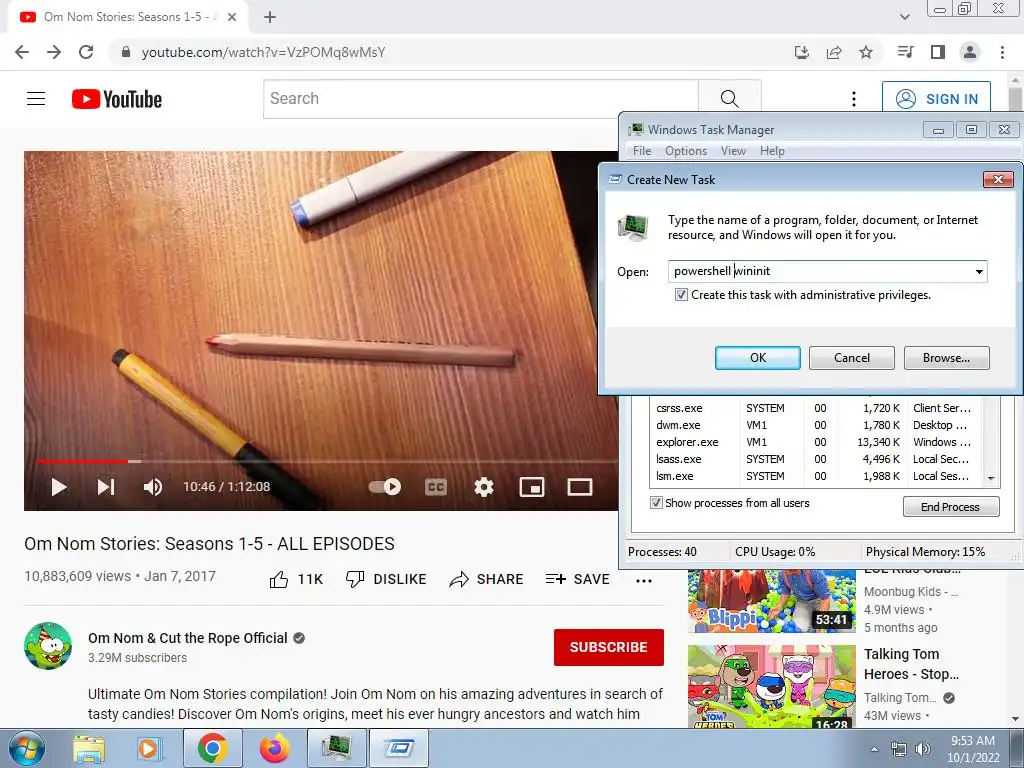The height and width of the screenshot is (768, 1024).
Task: Share this page icon in address bar
Action: (x=834, y=52)
